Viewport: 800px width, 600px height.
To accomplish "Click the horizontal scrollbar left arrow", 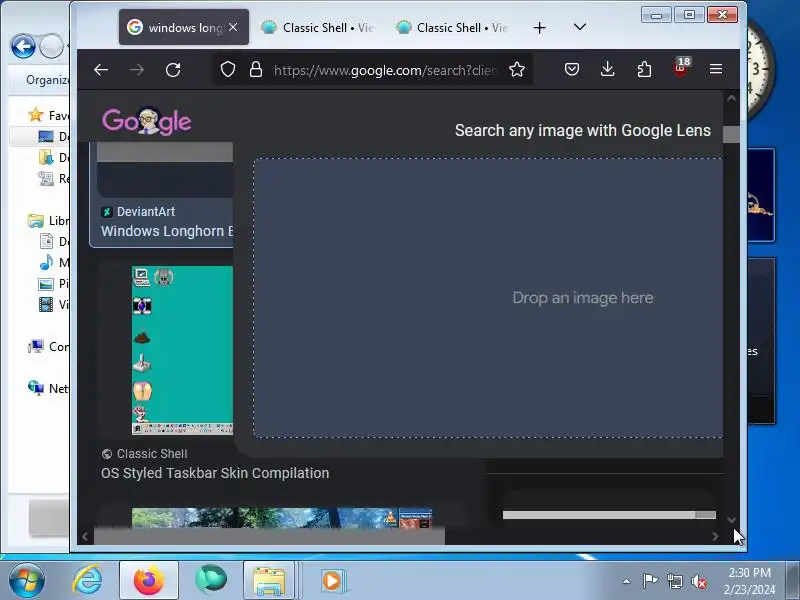I will tap(85, 536).
